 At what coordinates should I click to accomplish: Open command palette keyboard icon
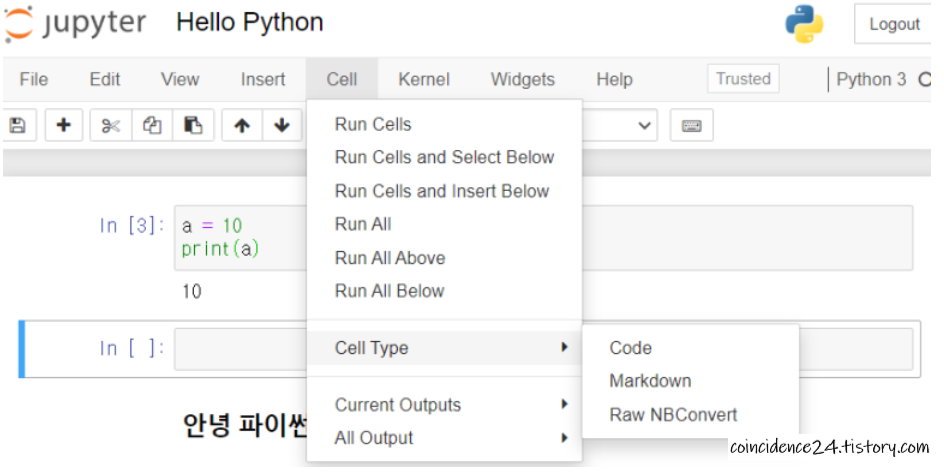[691, 125]
